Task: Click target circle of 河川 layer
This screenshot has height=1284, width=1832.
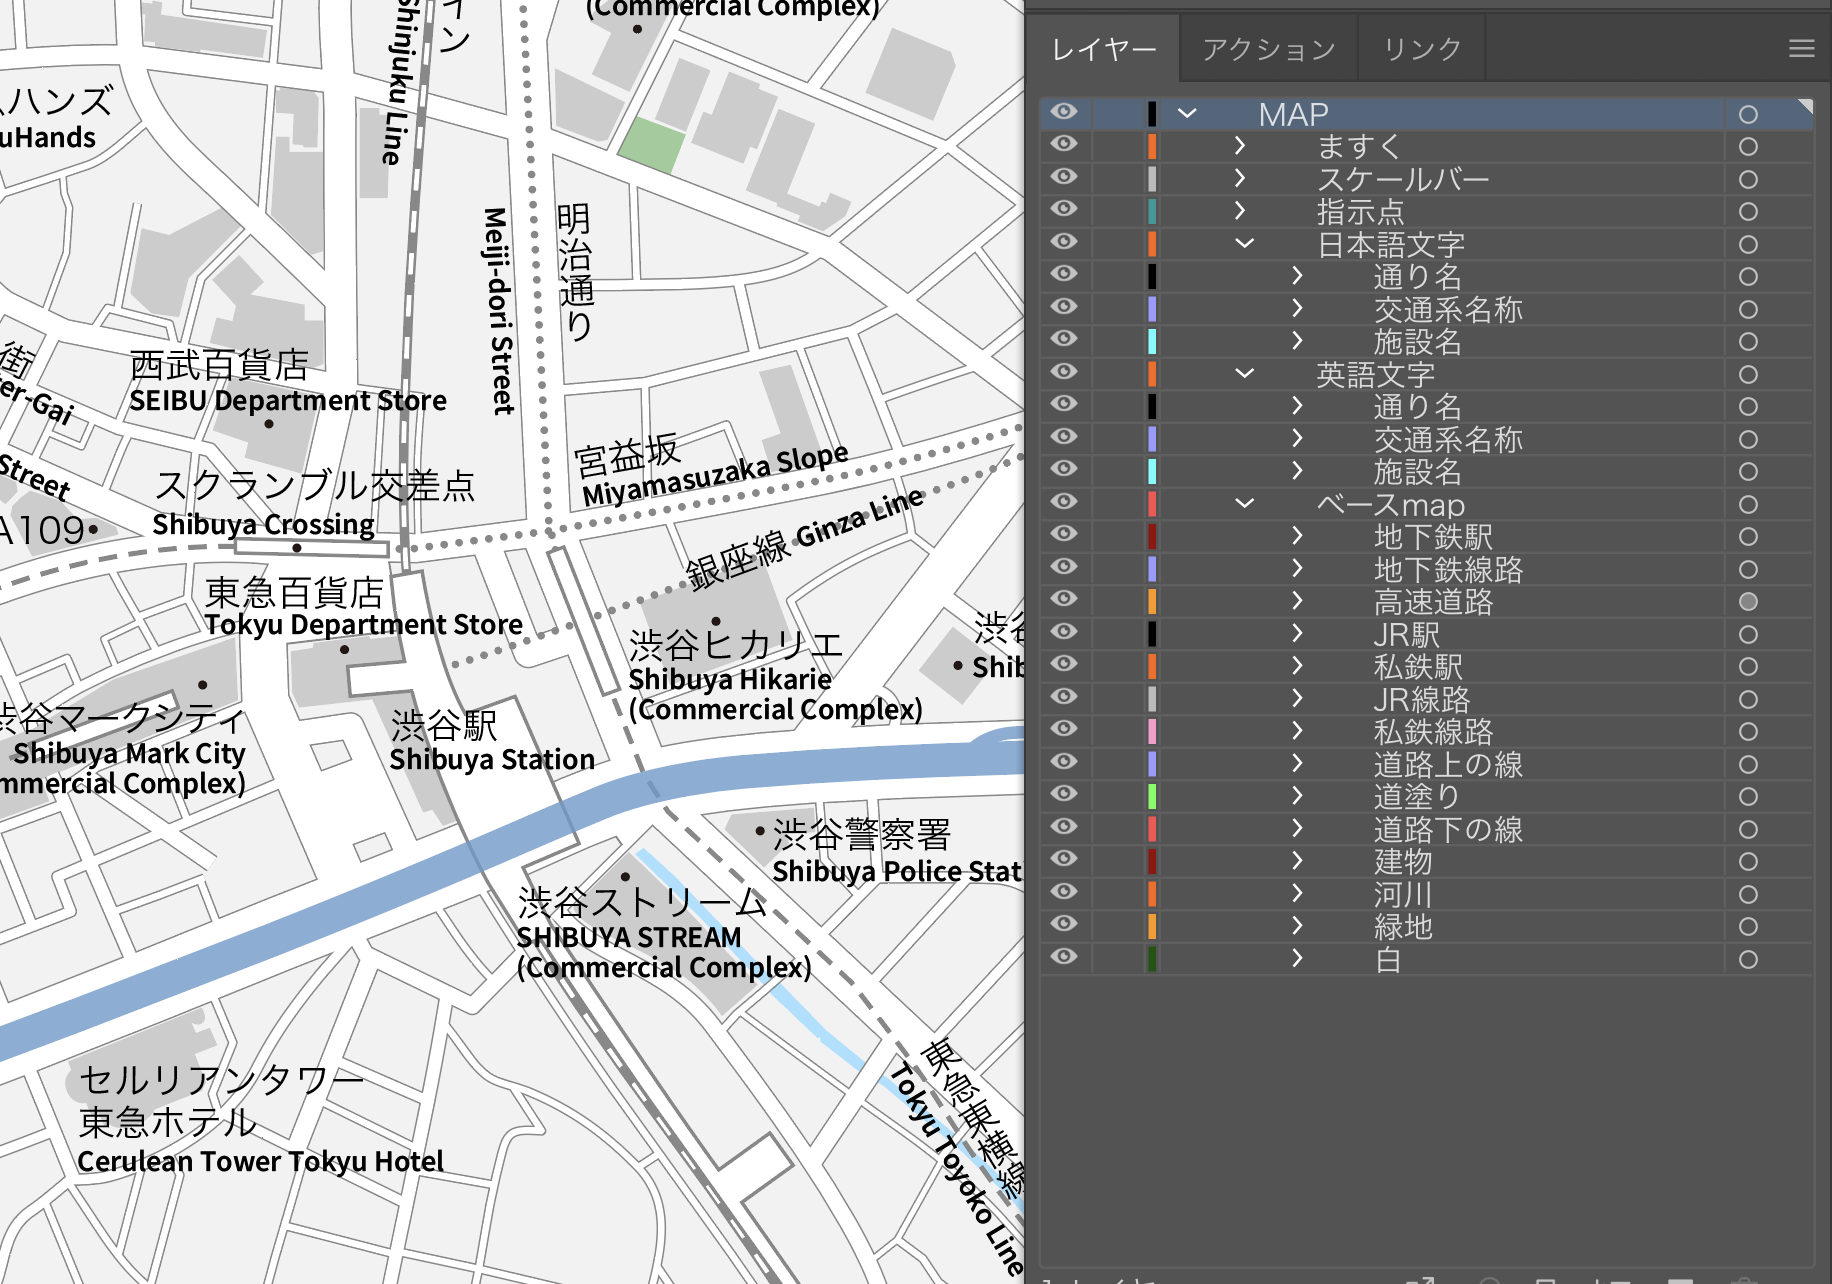Action: pyautogui.click(x=1748, y=894)
